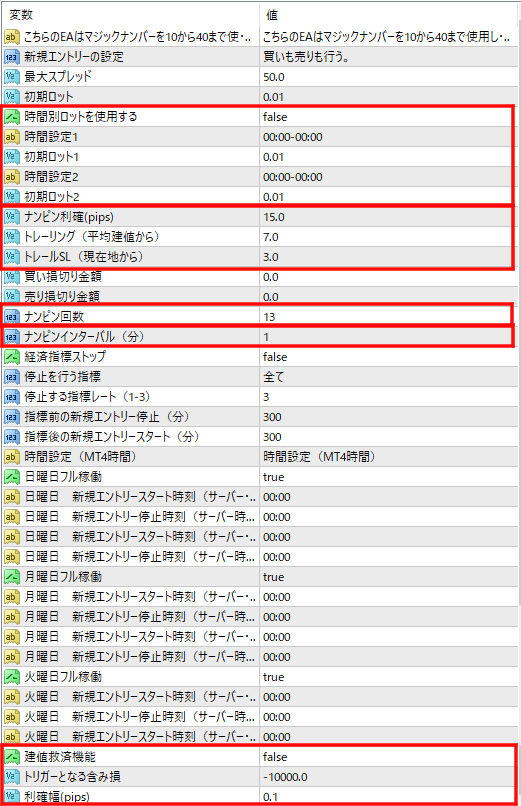Toggle the false value of 時間別ロットを使用する
The height and width of the screenshot is (806, 521).
click(275, 117)
